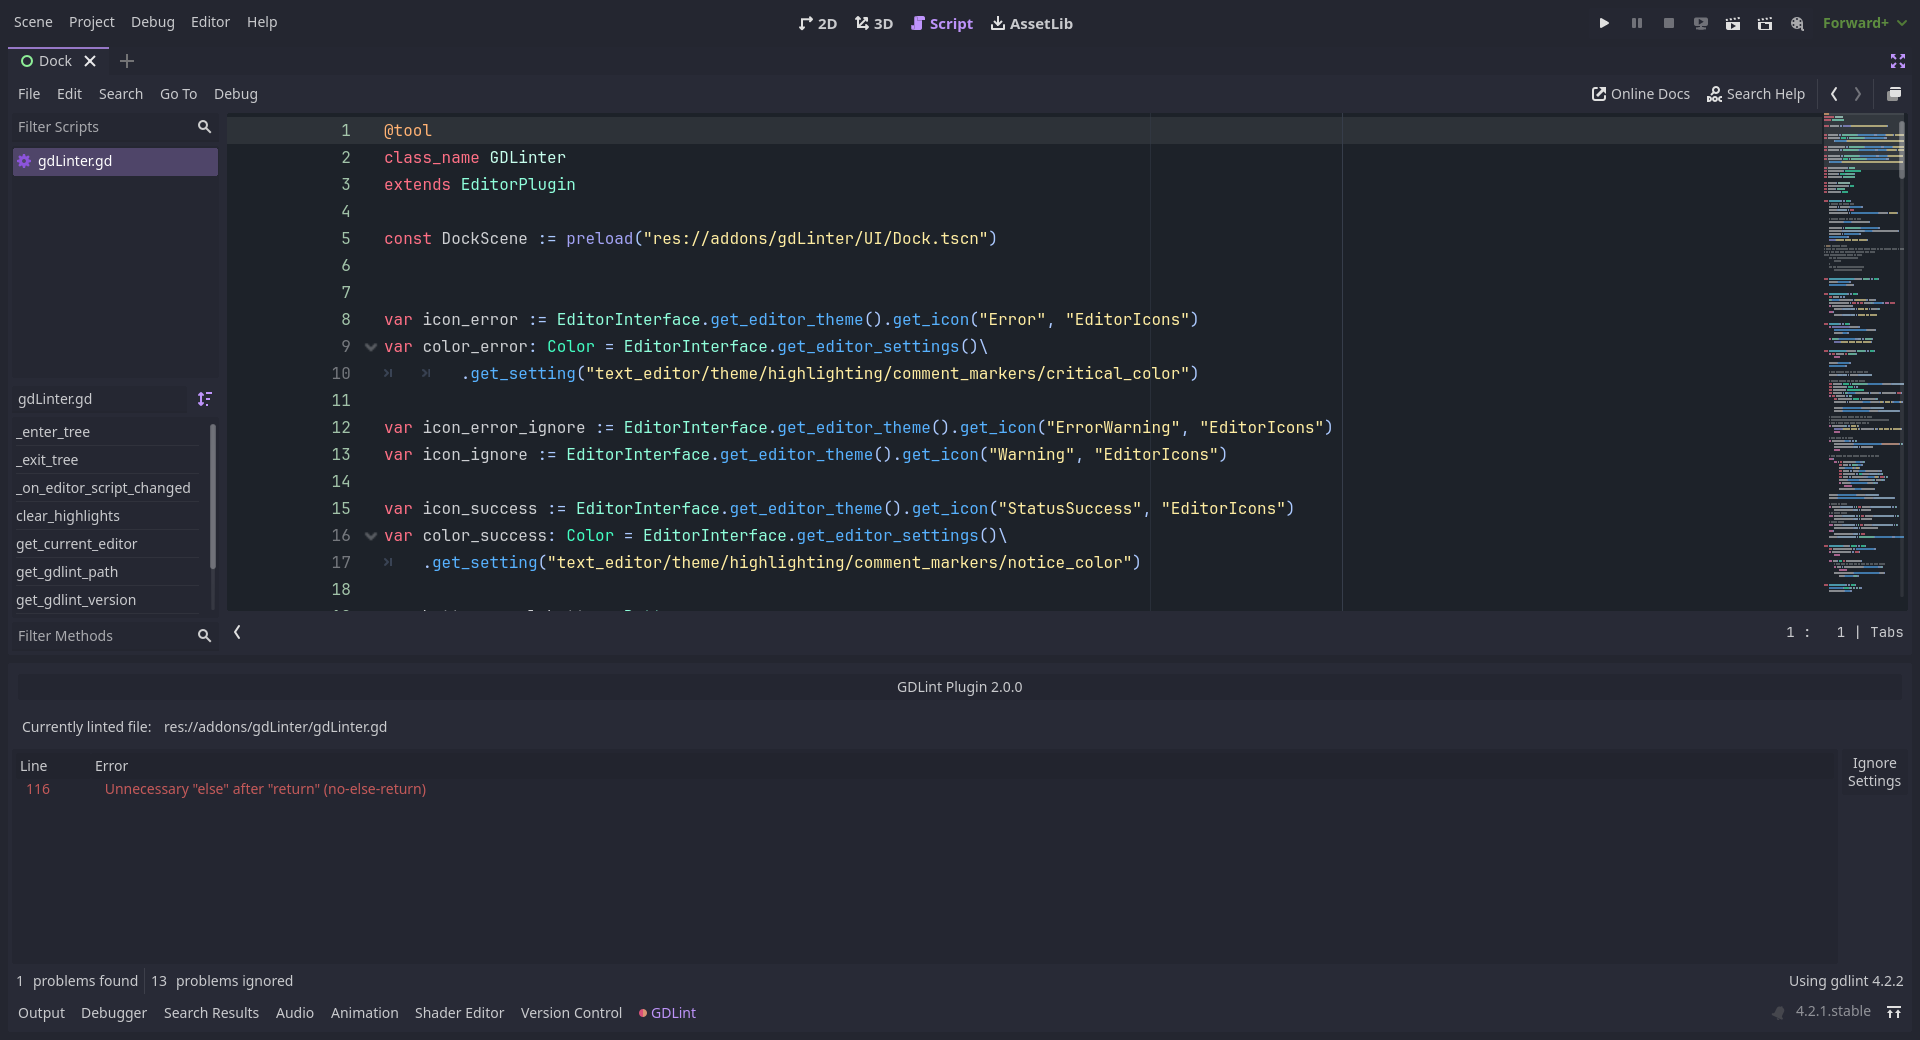This screenshot has height=1040, width=1920.
Task: Click the Run Remote Debug icon
Action: 1701,23
